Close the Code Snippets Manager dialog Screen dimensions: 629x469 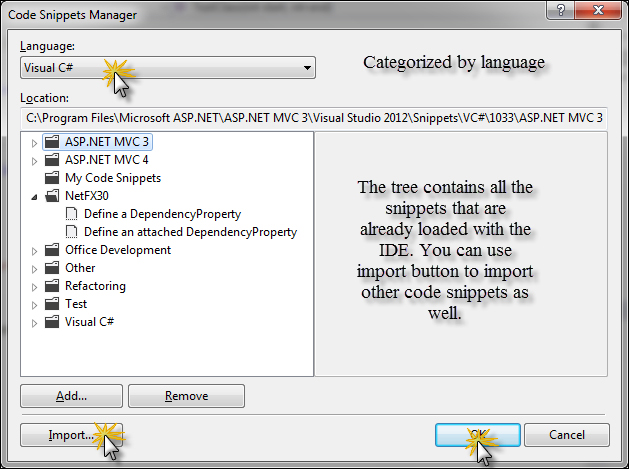598,10
